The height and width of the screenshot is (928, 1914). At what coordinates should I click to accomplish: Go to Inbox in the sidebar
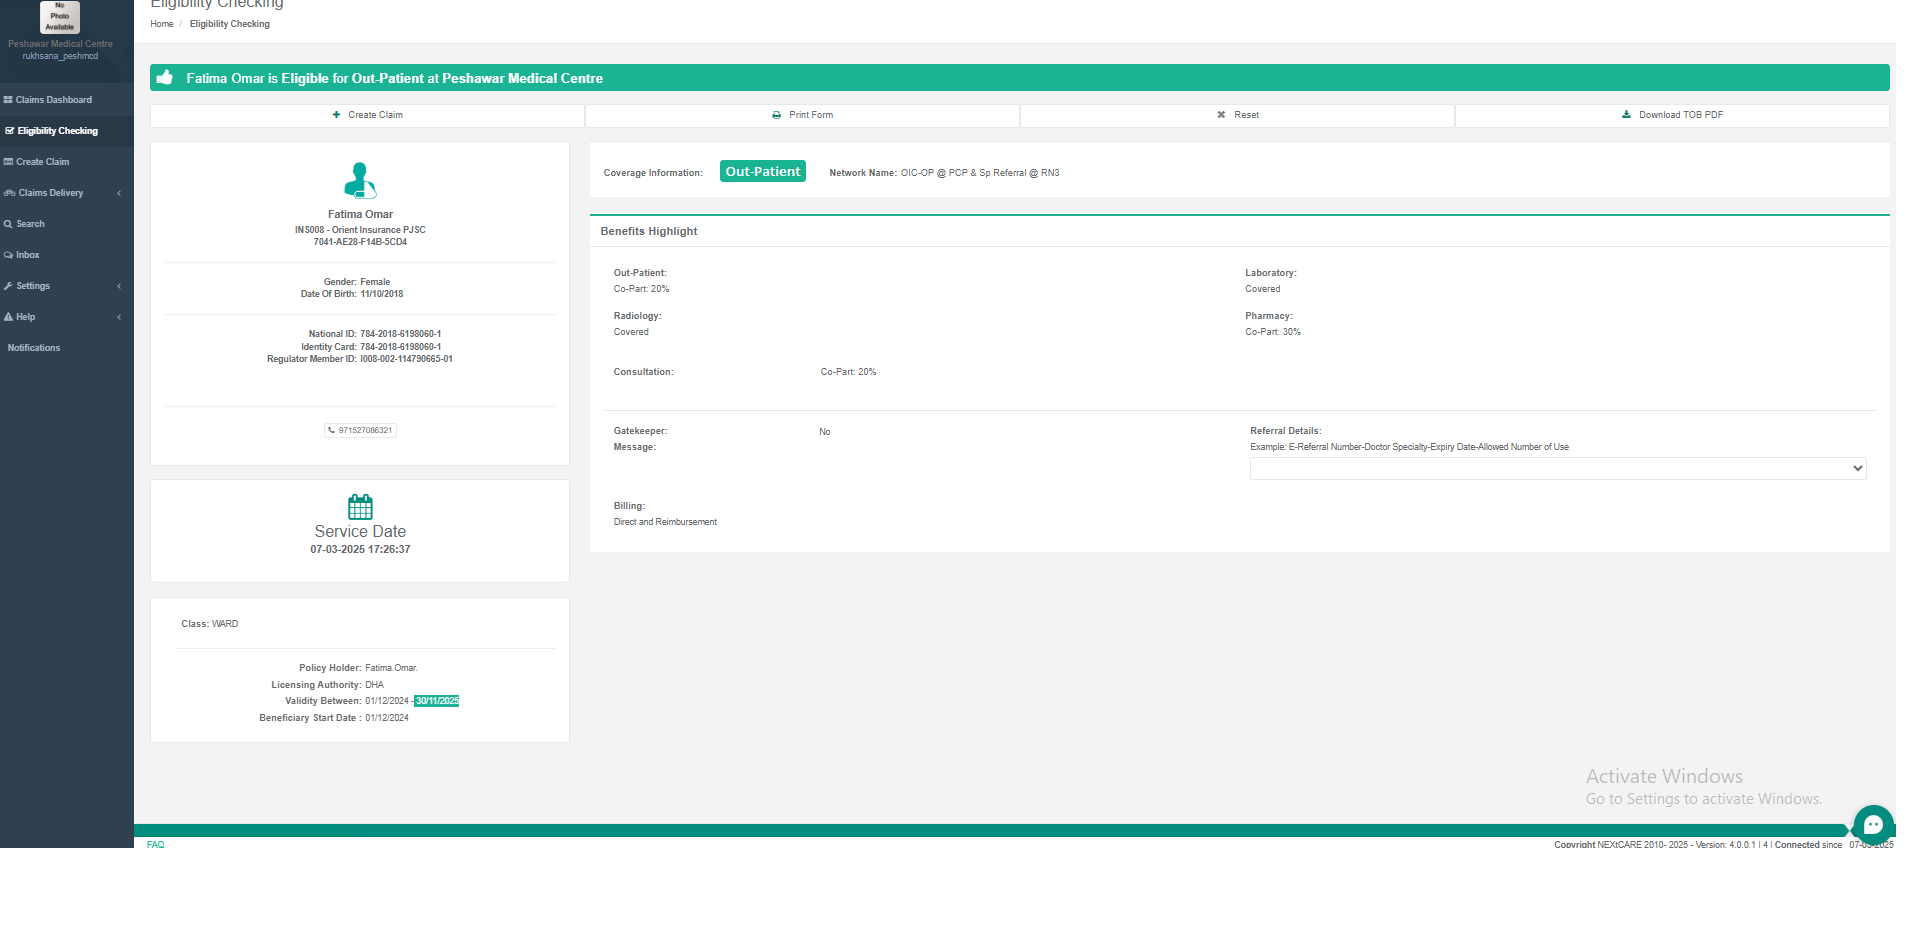(27, 255)
